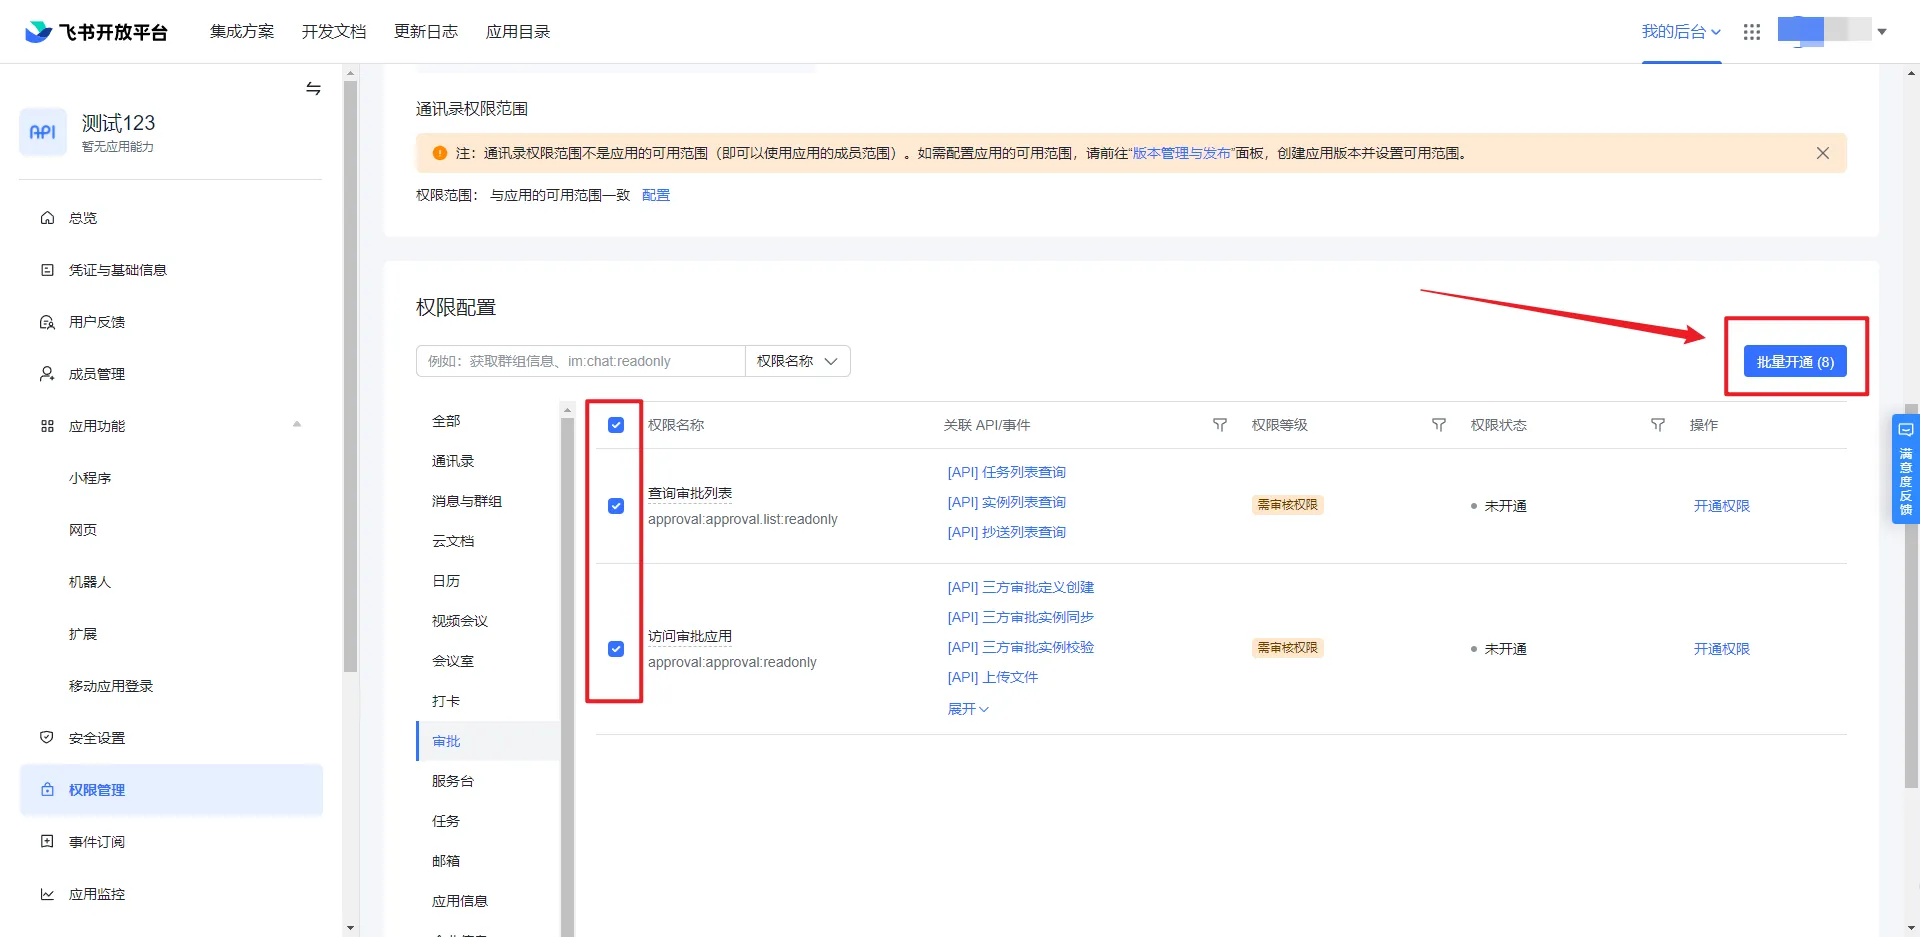
Task: Click the 测试123 app API icon
Action: [x=43, y=132]
